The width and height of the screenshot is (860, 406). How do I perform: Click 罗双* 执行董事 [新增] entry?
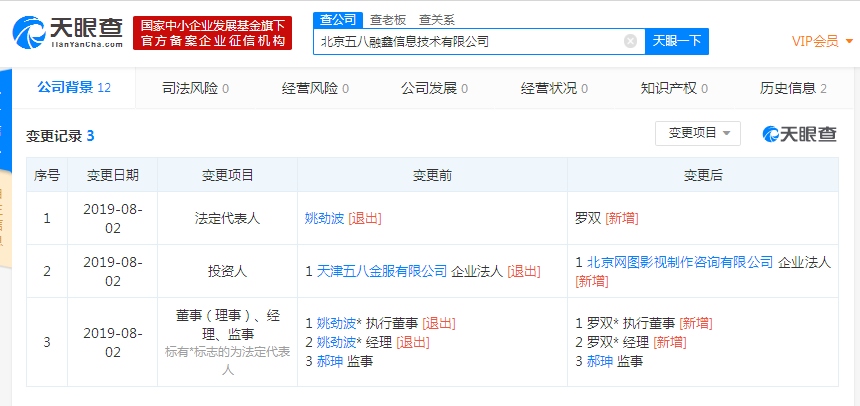tap(644, 323)
